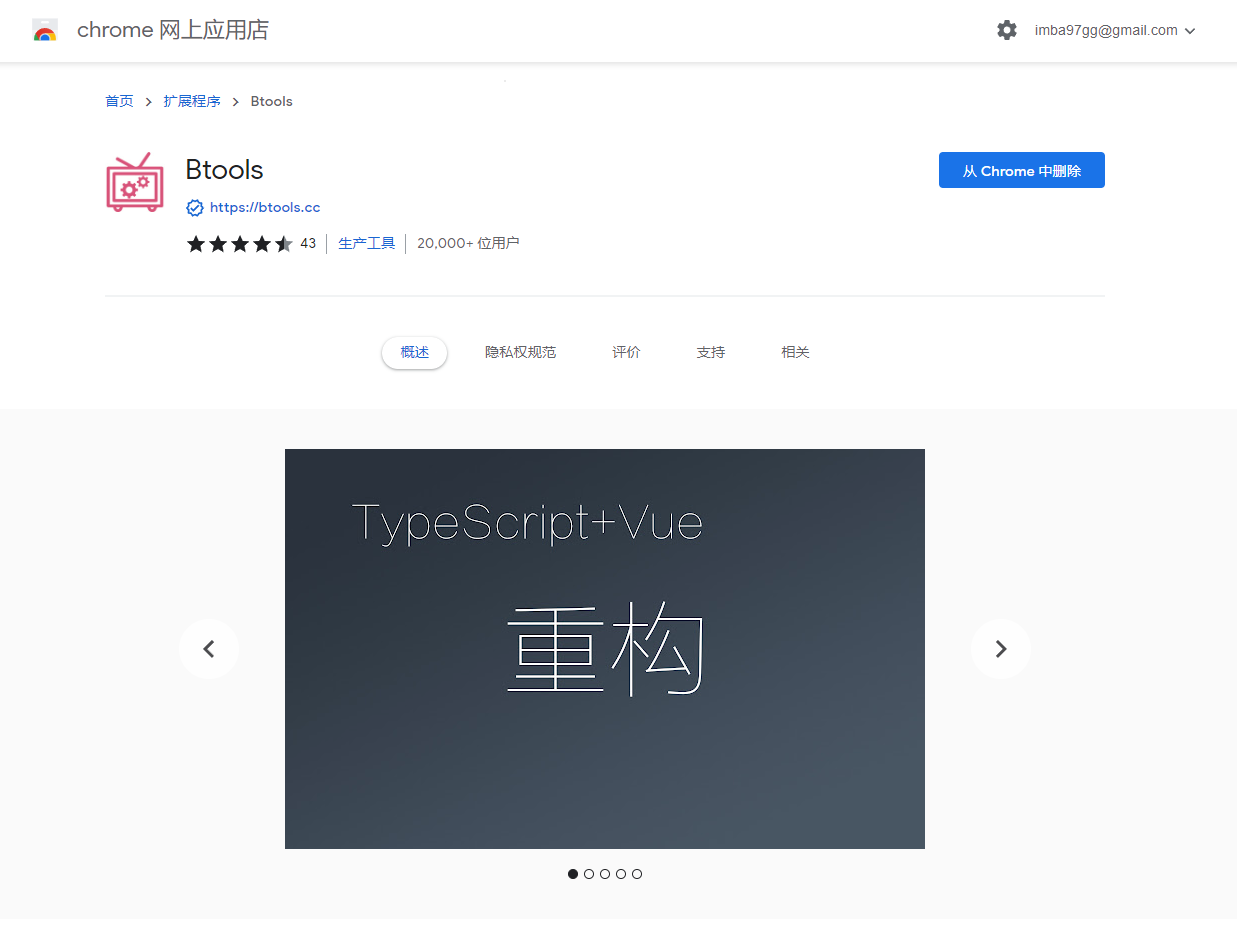Click the 从 Chrome 中删除 button

pos(1021,170)
